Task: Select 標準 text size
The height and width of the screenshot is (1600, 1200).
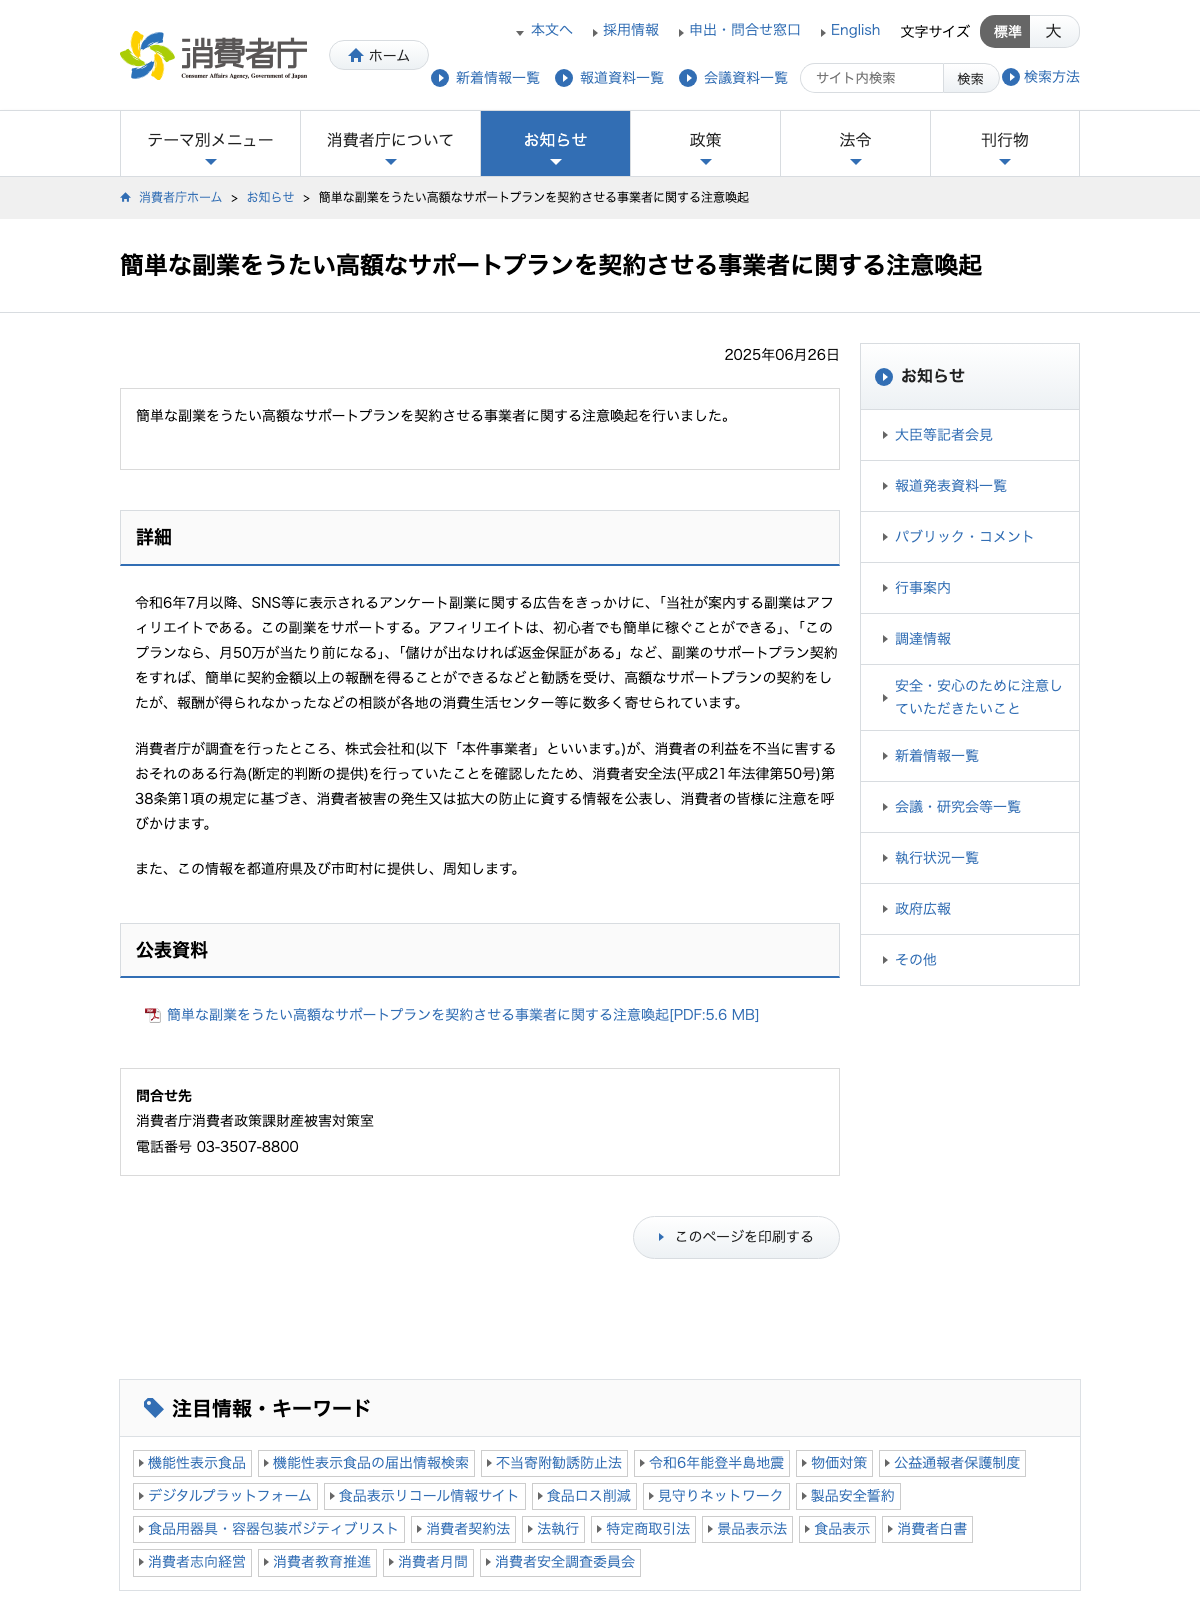Action: [x=1006, y=32]
